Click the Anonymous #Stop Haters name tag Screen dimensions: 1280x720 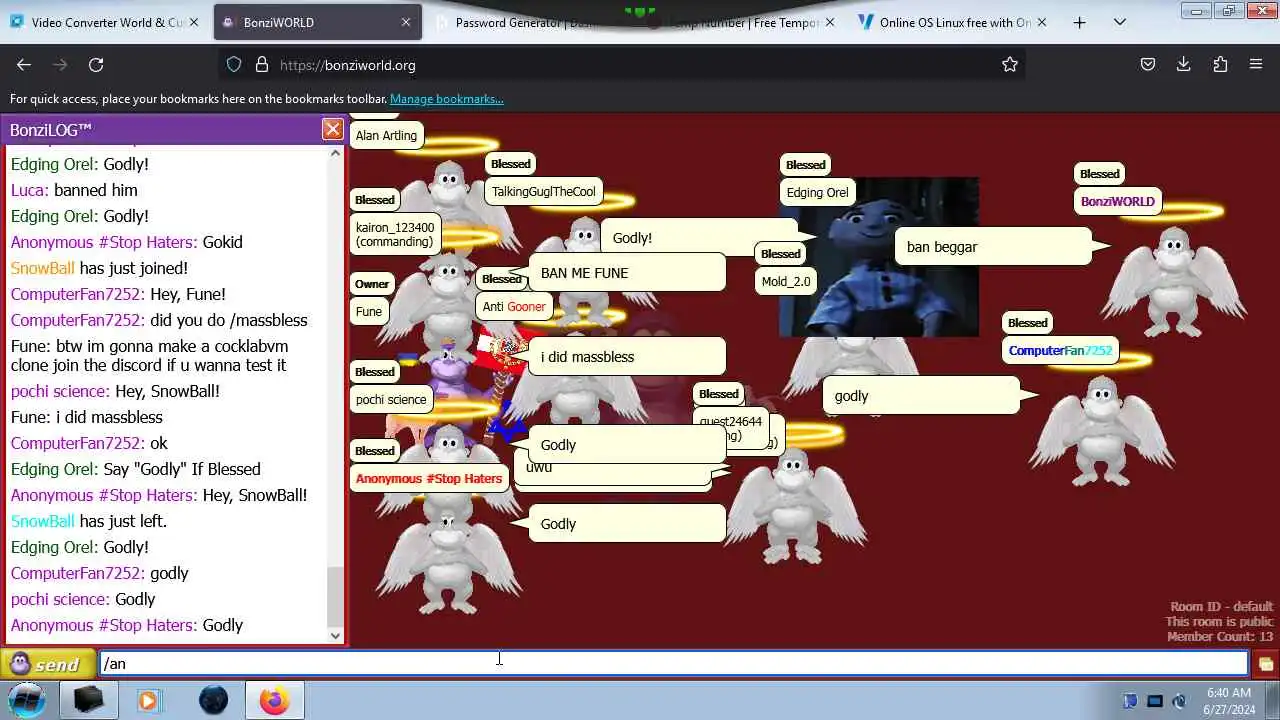tap(429, 478)
